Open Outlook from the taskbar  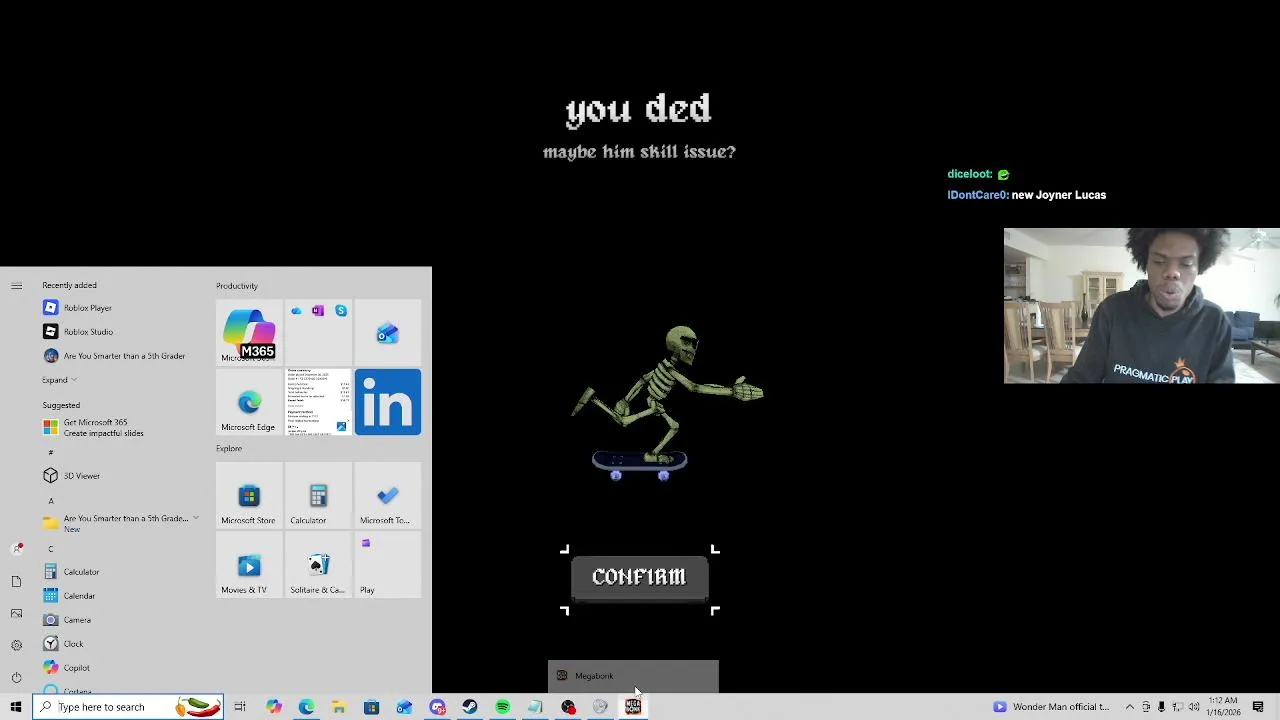click(x=404, y=707)
